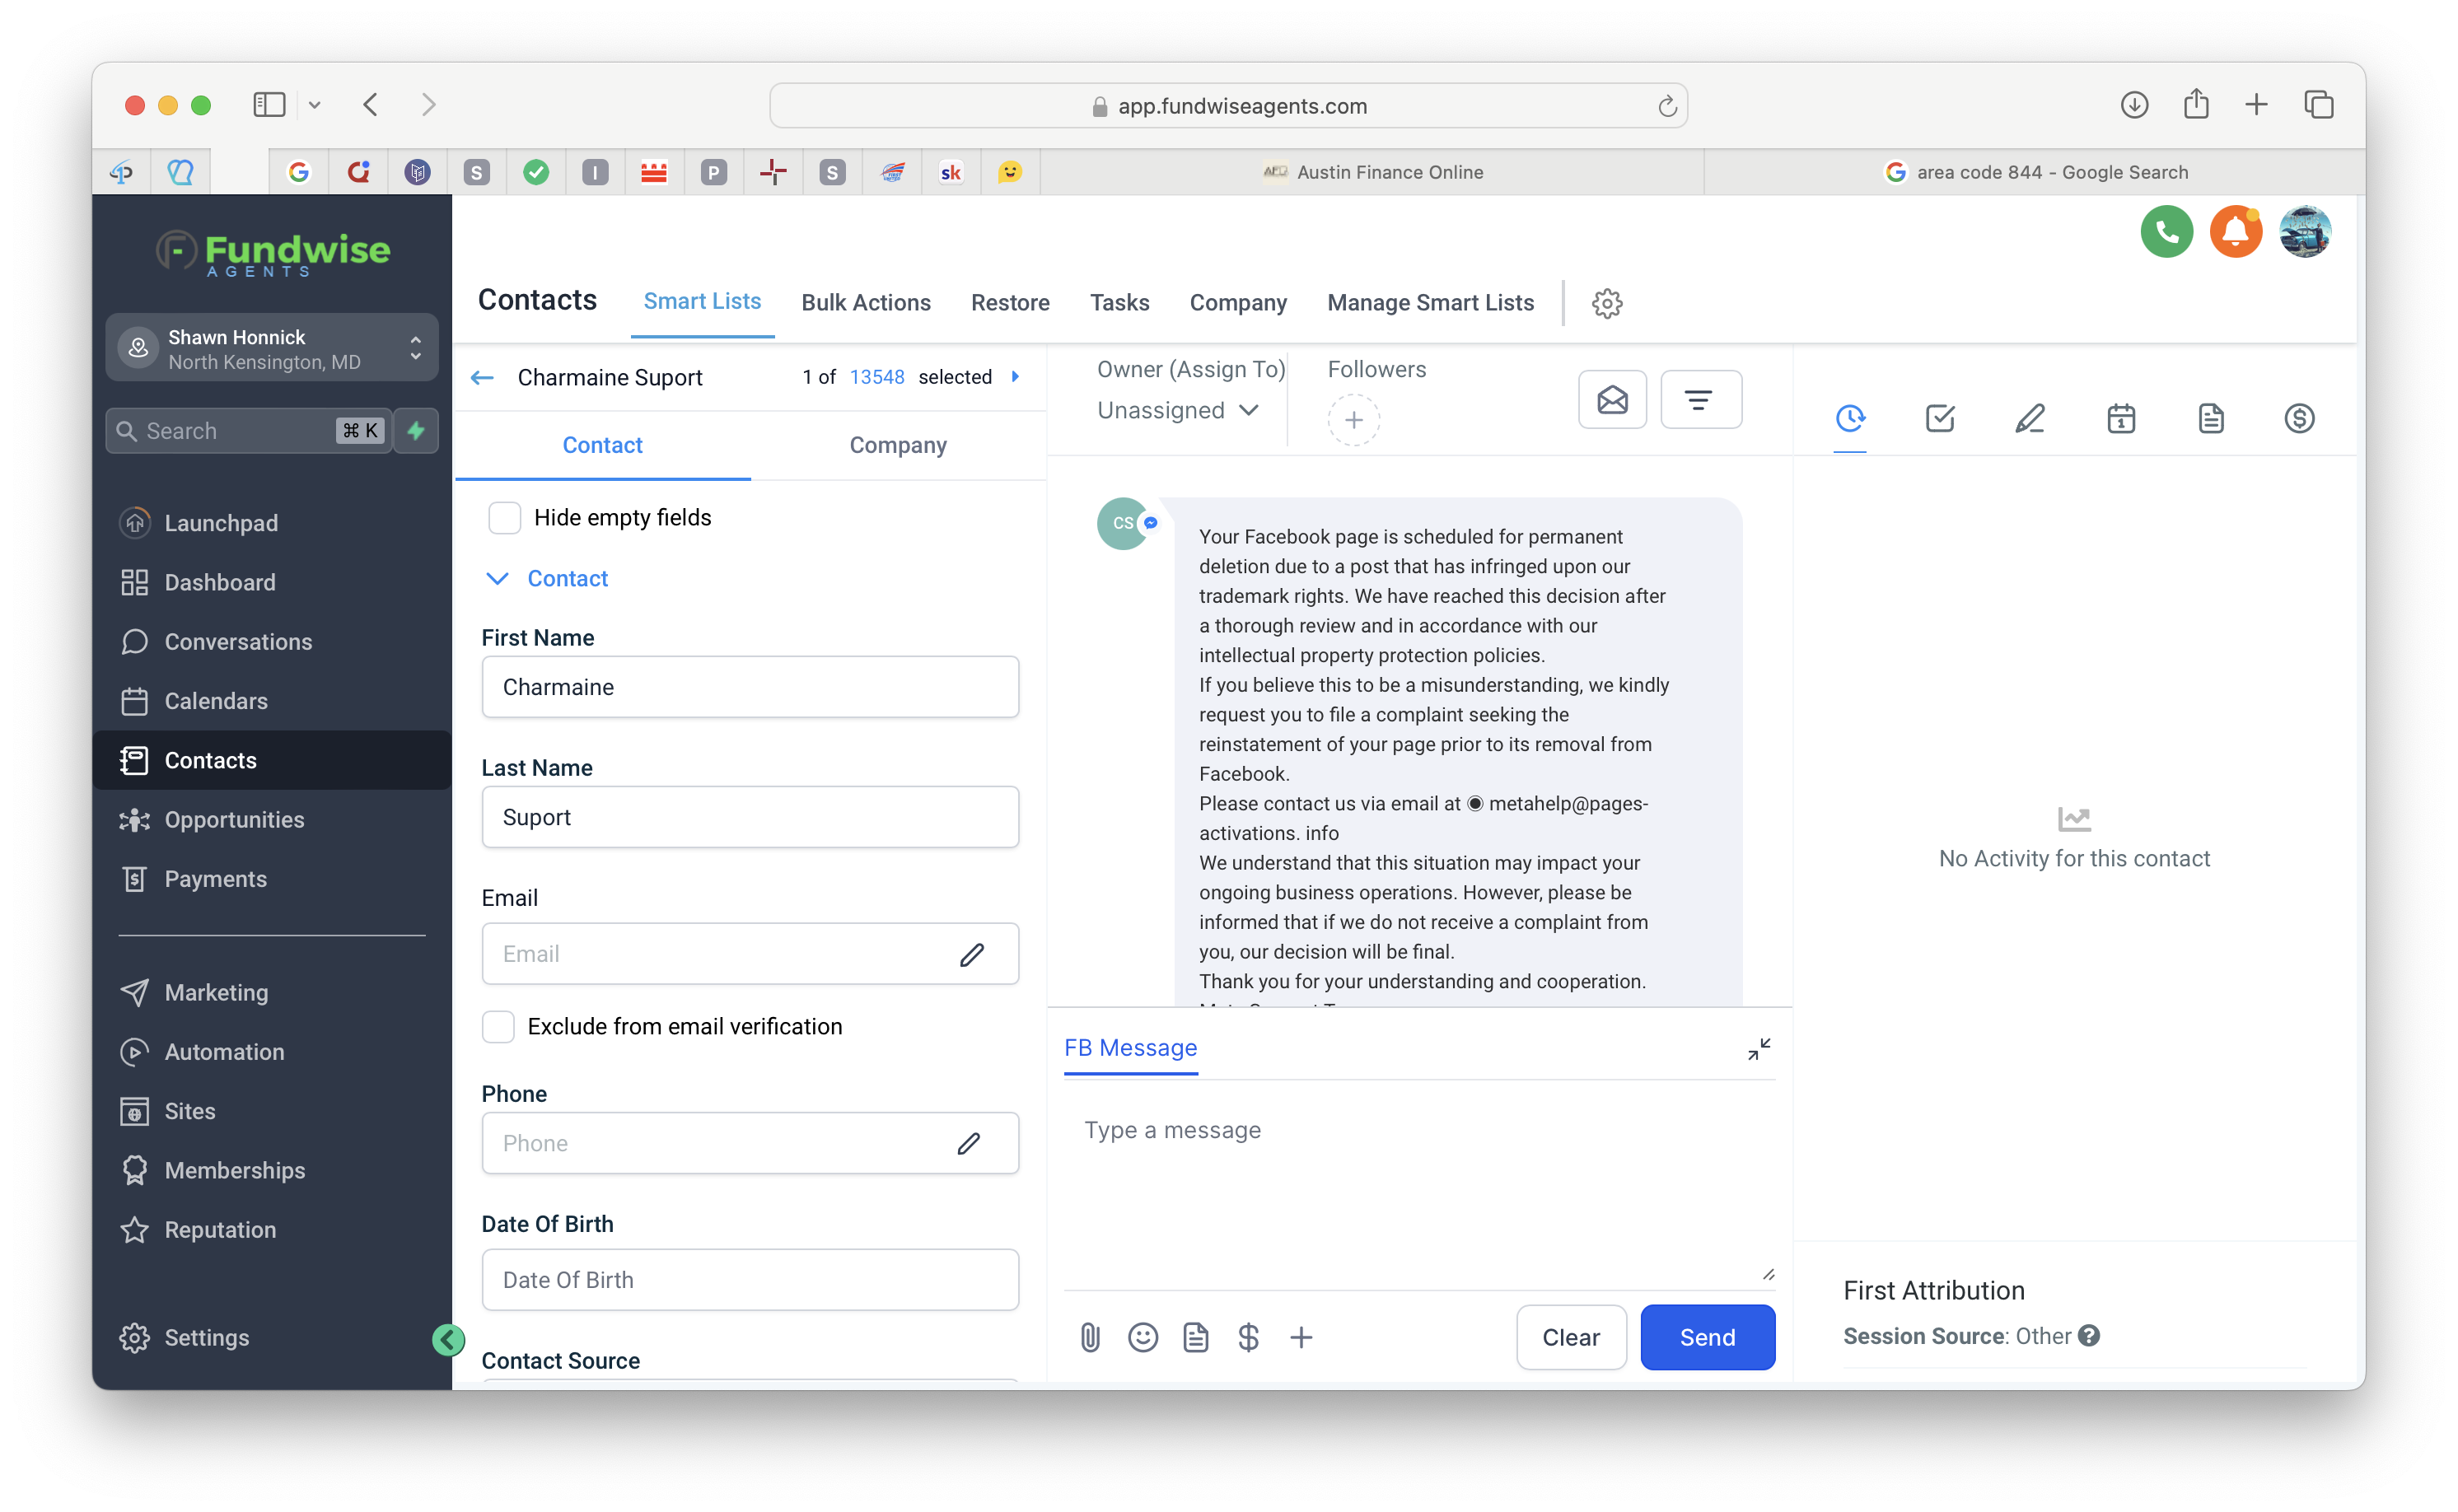The image size is (2458, 1512).
Task: Click the Date Of Birth input field
Action: click(749, 1279)
